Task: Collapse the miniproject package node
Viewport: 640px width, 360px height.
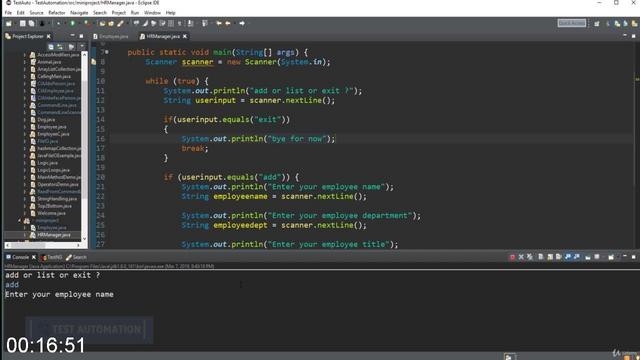Action: [x=19, y=220]
